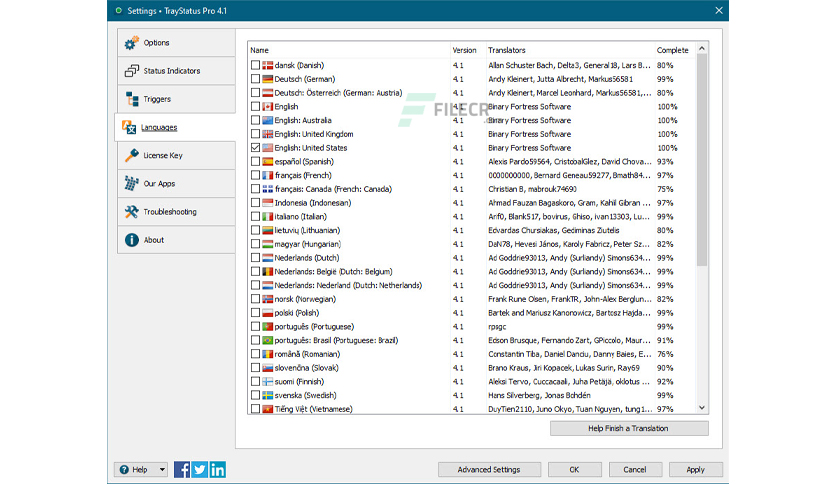
Task: Click the Our Apps grid icon
Action: pyautogui.click(x=132, y=183)
